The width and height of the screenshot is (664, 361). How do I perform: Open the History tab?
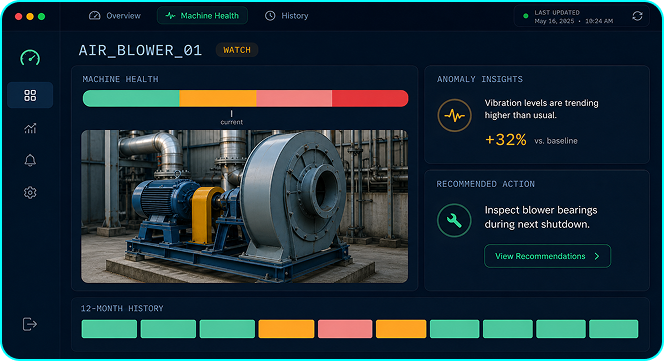pos(287,16)
